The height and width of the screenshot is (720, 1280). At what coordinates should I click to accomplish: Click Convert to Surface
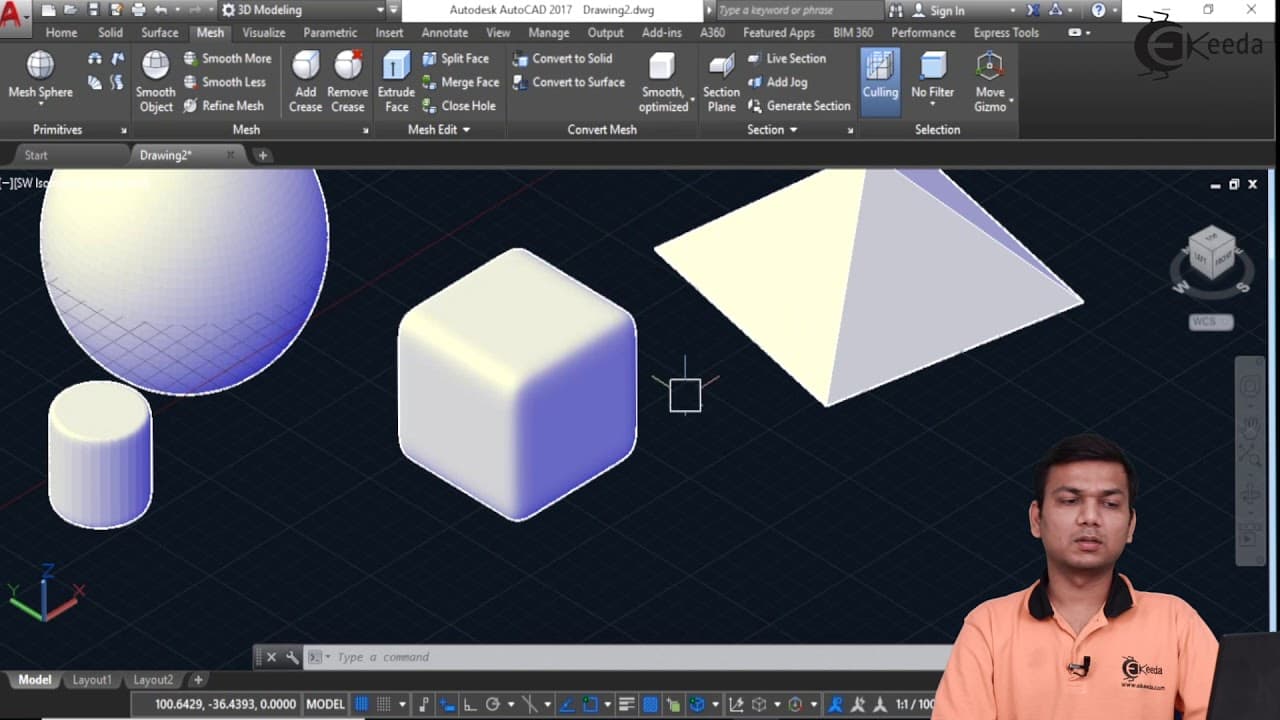(568, 82)
